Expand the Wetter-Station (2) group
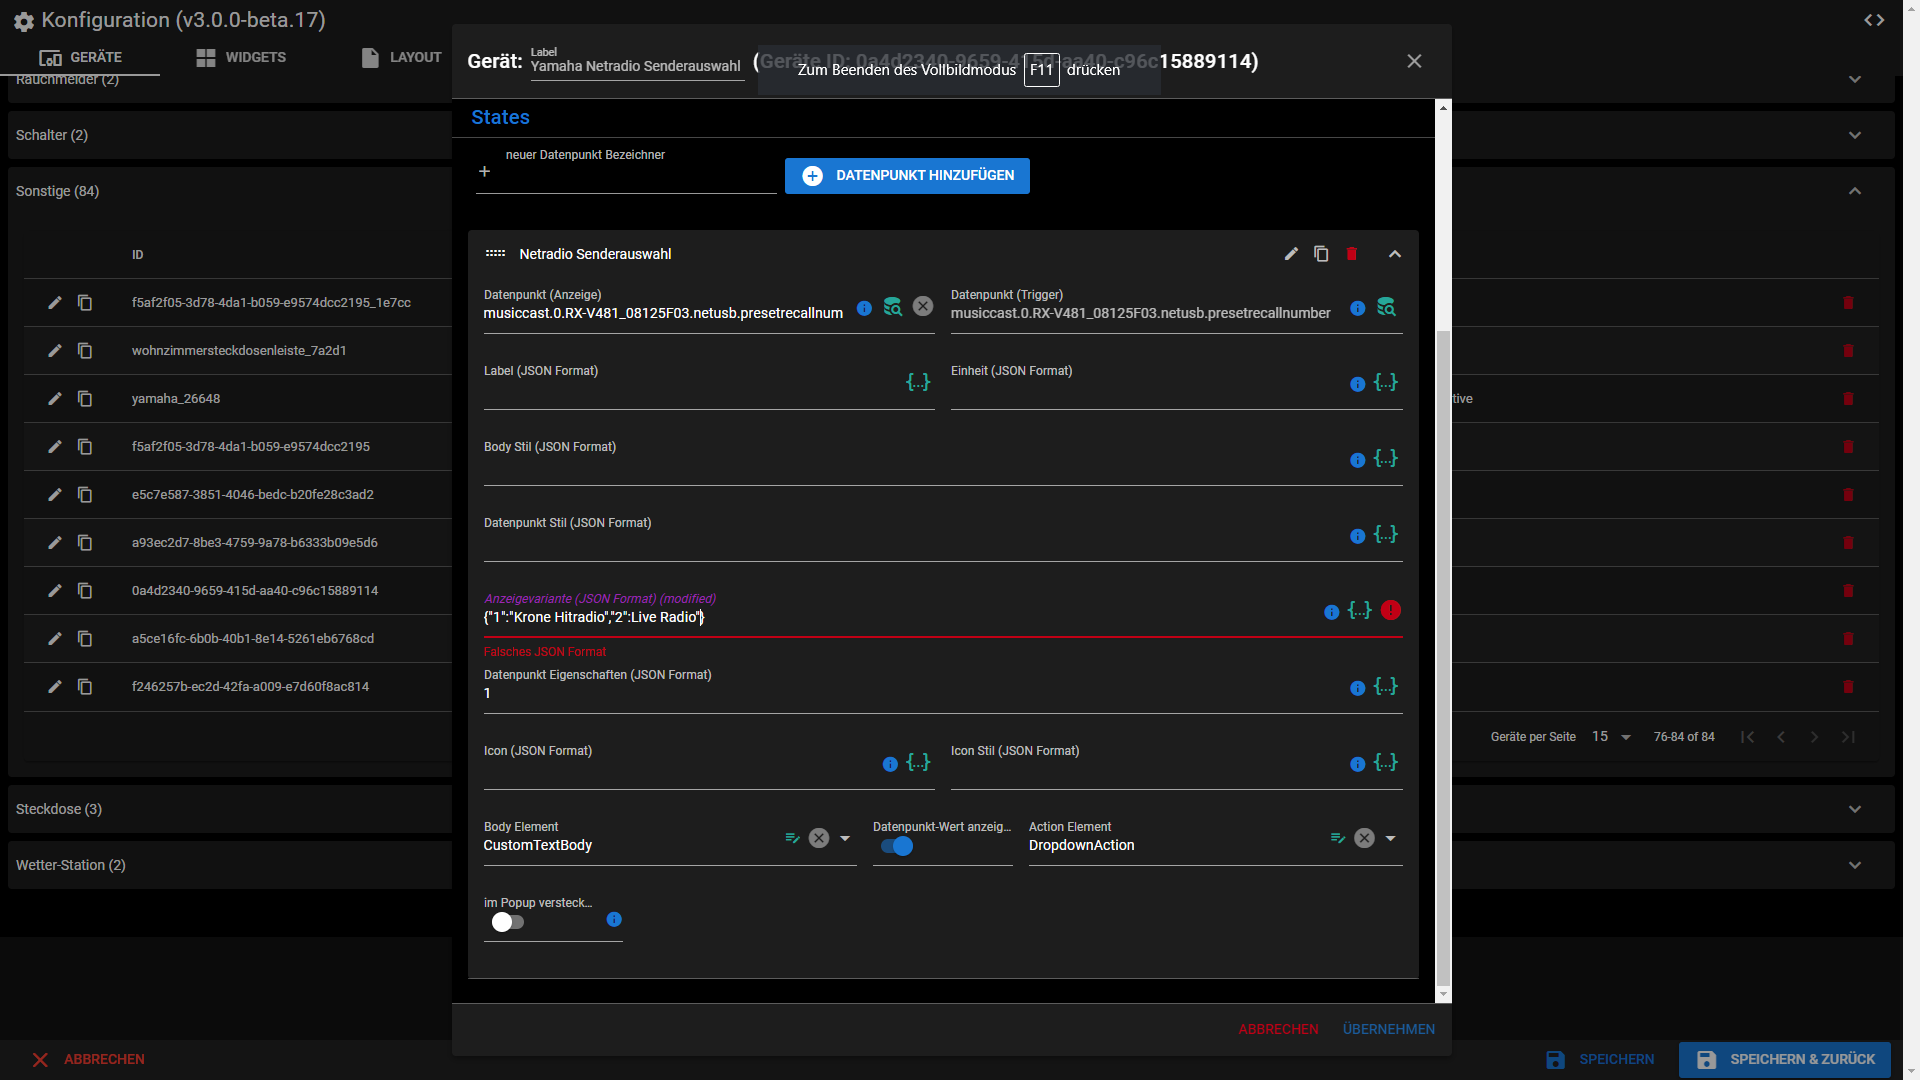This screenshot has height=1080, width=1920. (x=1855, y=865)
